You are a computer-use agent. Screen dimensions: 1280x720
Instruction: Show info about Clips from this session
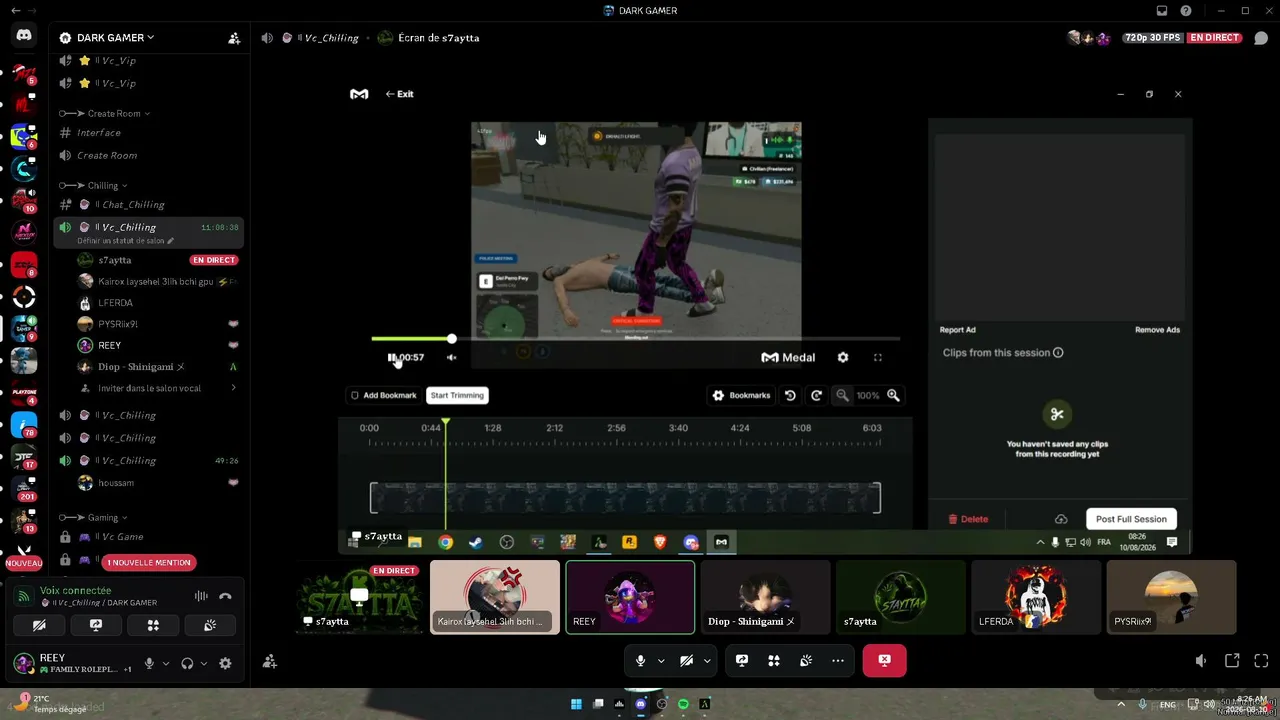point(1058,353)
